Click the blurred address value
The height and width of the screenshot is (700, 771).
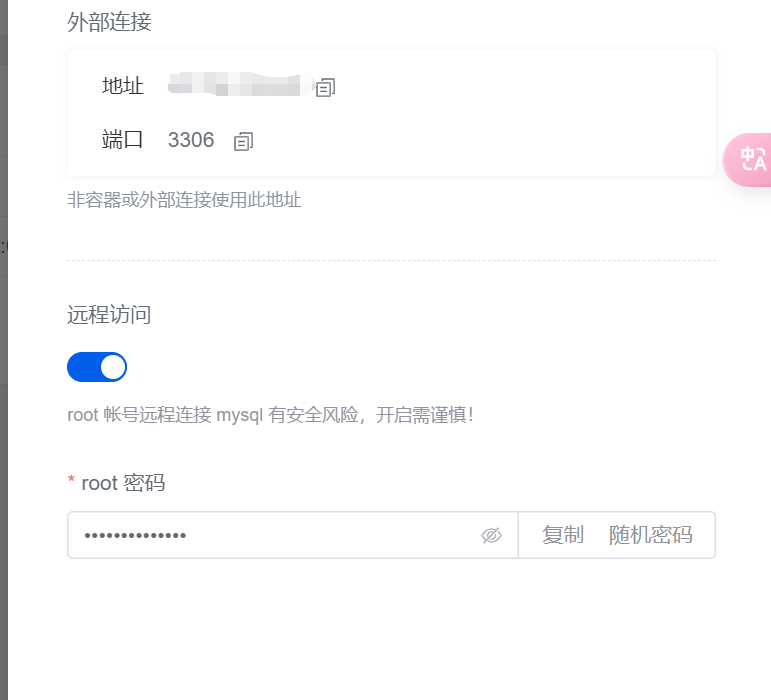pyautogui.click(x=240, y=84)
